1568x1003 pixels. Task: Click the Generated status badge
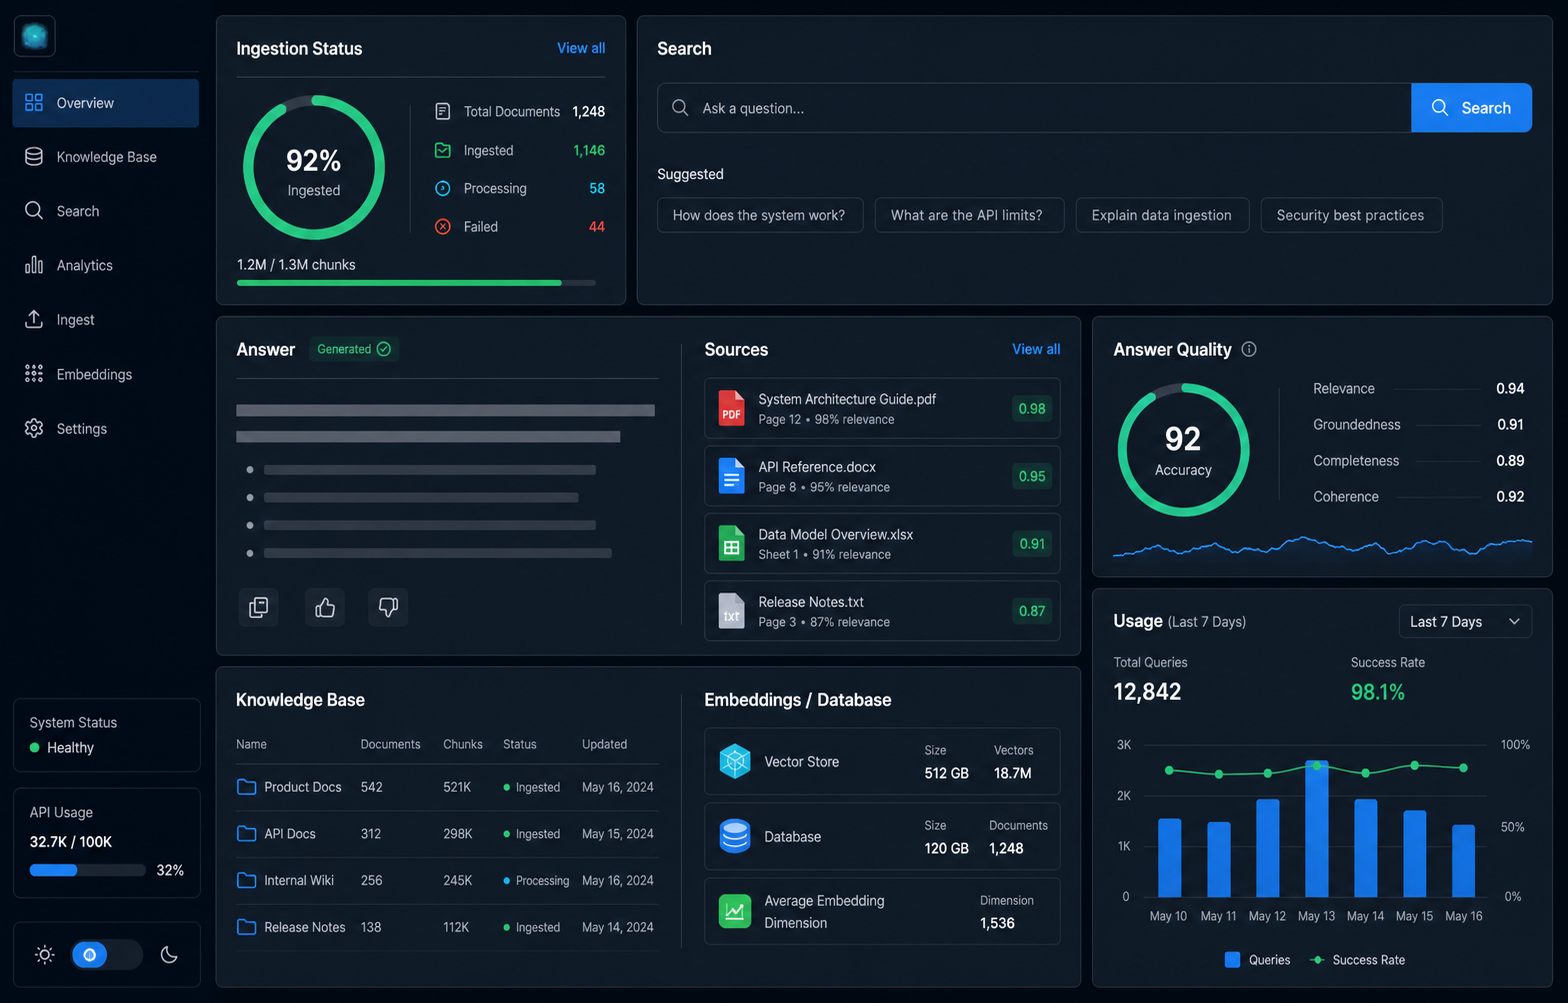click(354, 349)
